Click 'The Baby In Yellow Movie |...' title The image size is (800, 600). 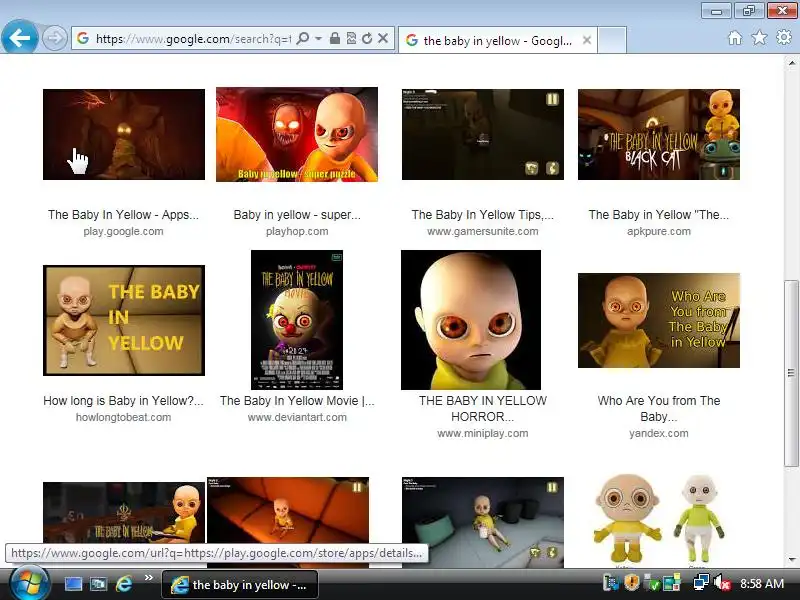[x=297, y=401]
